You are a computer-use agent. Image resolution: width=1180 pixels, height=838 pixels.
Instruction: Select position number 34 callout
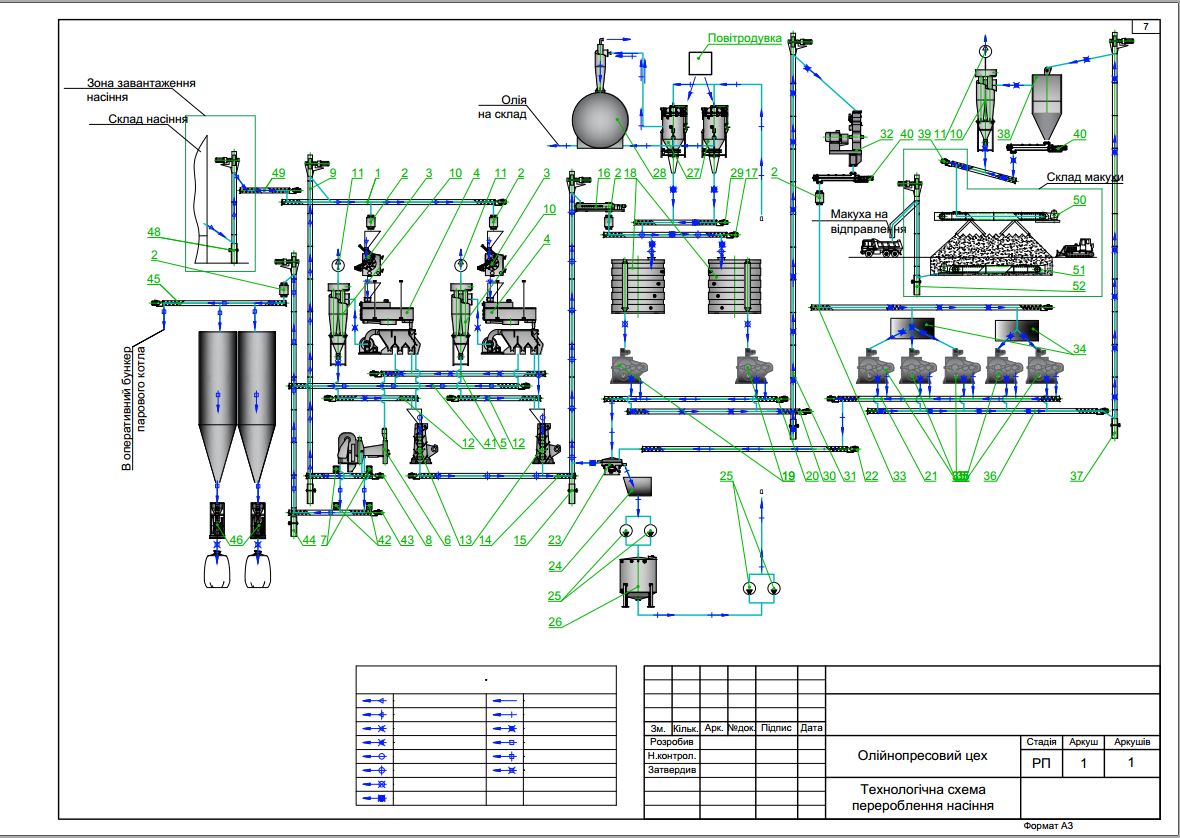[1080, 348]
